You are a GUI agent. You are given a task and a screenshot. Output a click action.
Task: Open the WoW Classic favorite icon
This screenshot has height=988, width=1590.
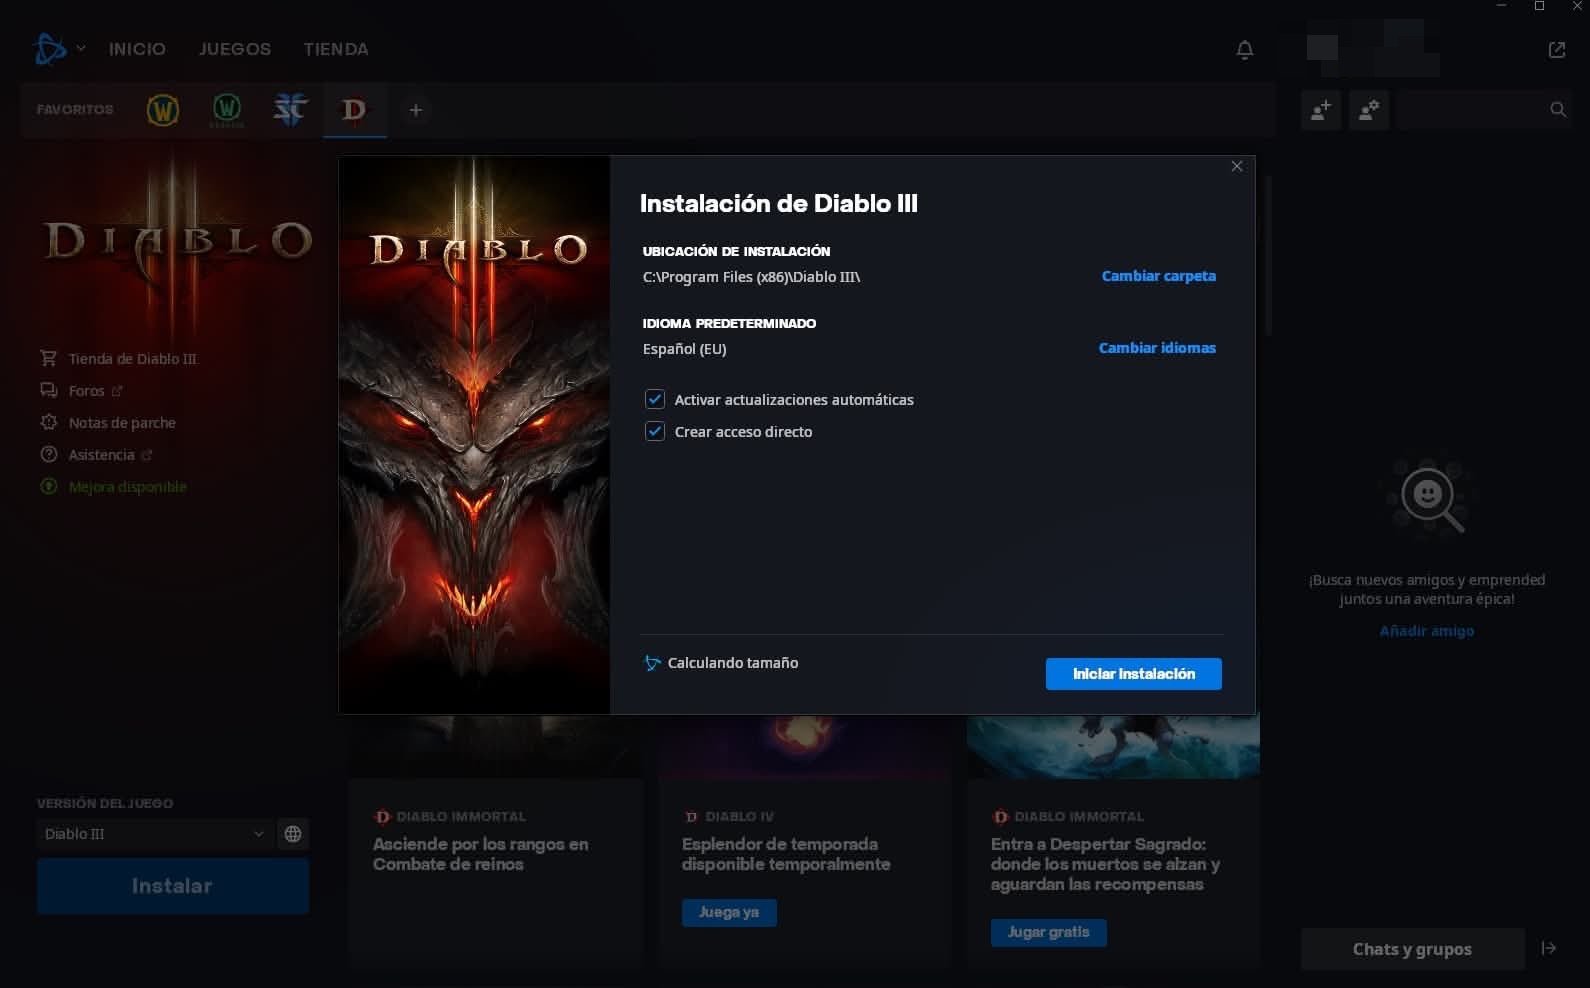pyautogui.click(x=227, y=110)
